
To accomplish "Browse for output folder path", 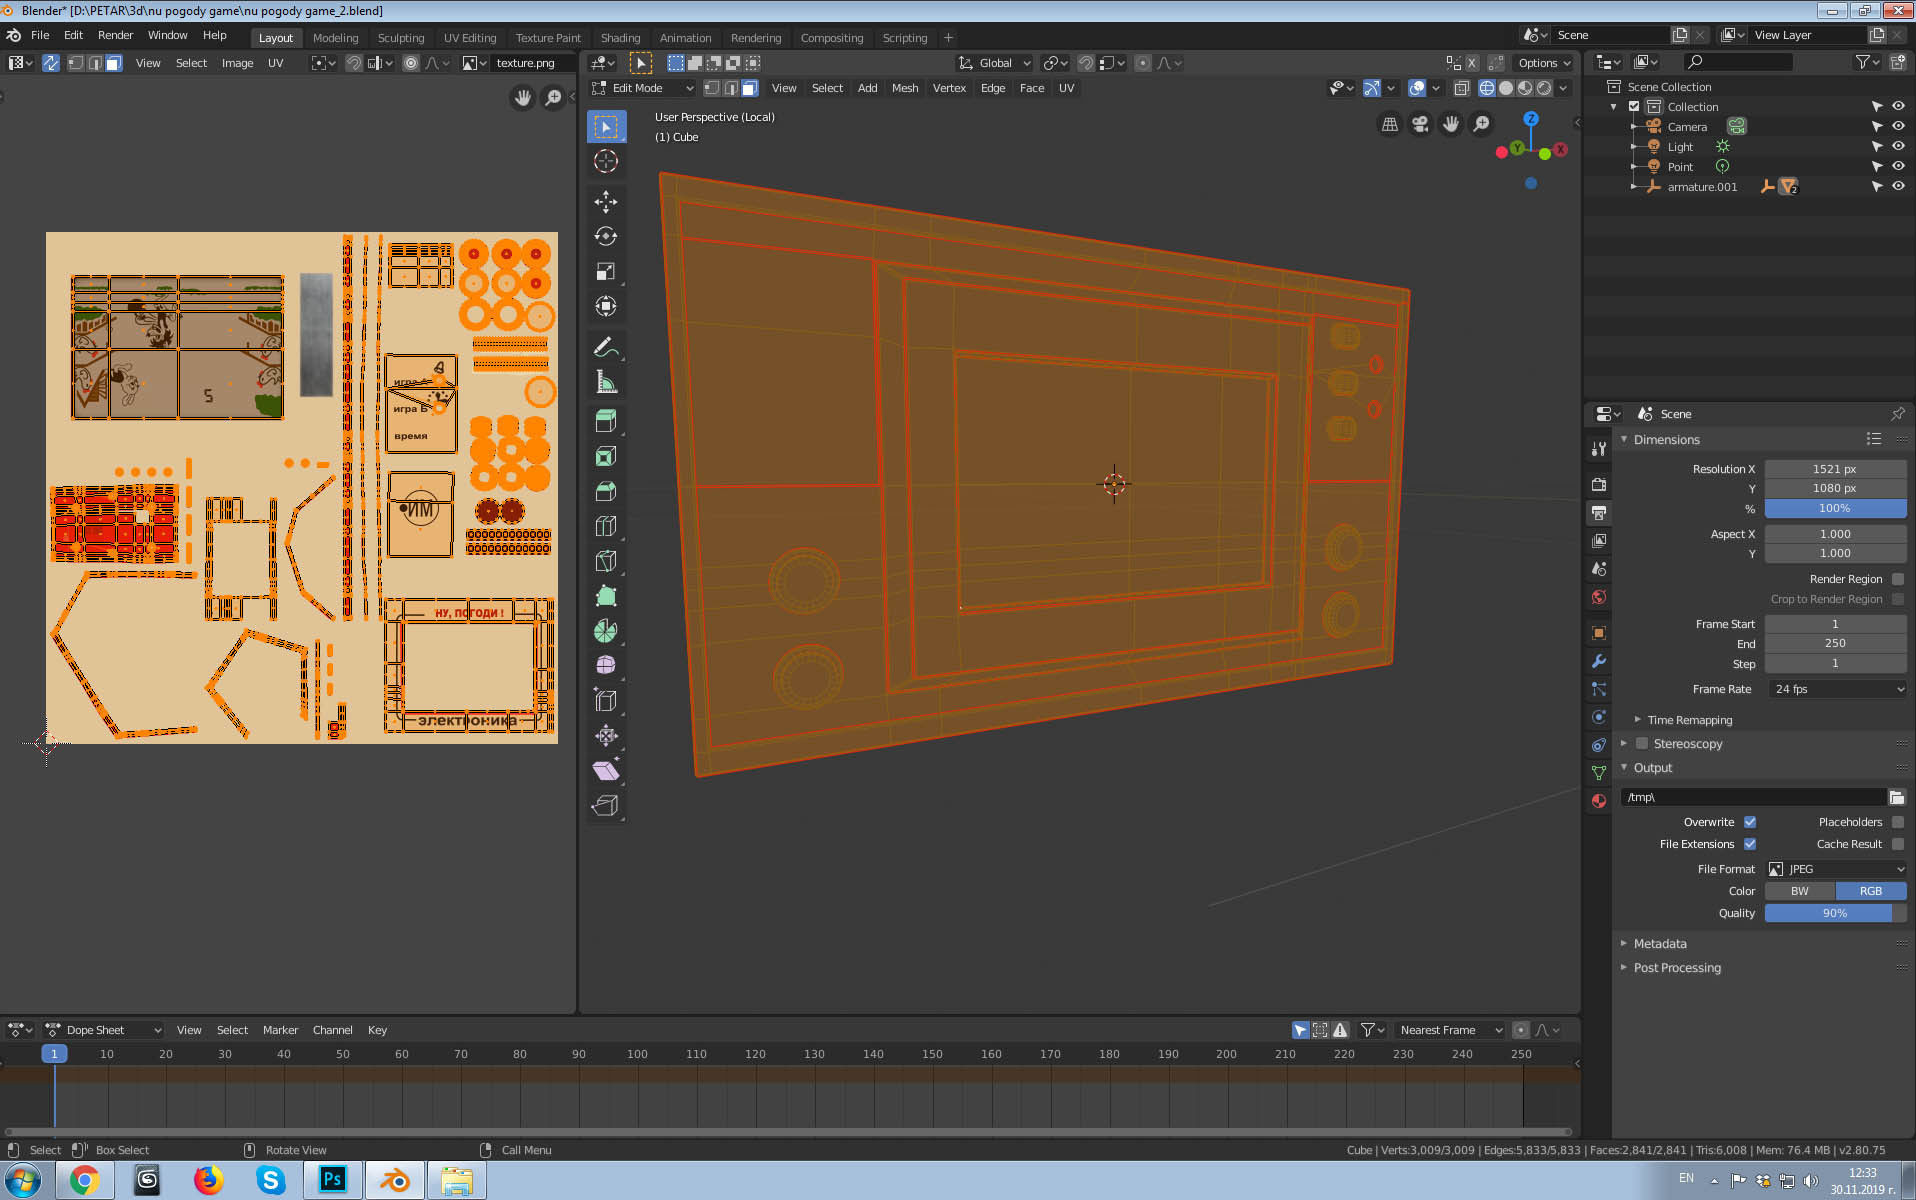I will pos(1897,797).
